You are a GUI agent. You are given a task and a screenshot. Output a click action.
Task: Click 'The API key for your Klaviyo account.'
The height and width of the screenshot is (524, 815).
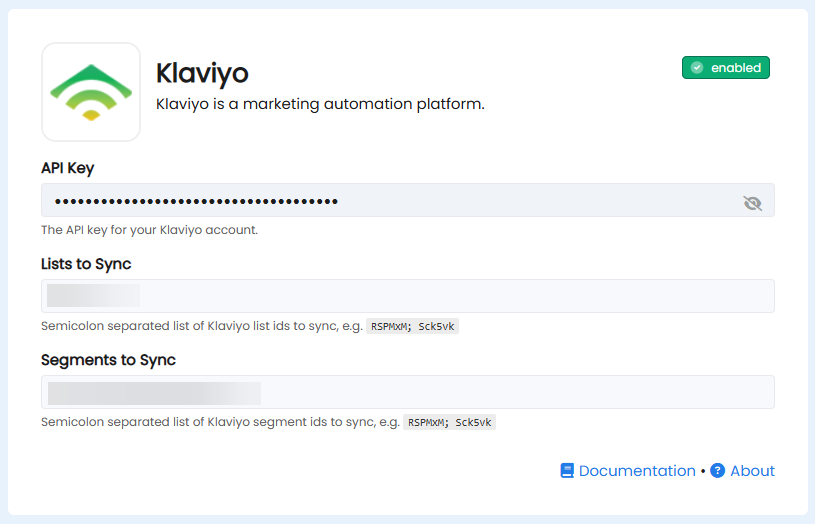(150, 230)
